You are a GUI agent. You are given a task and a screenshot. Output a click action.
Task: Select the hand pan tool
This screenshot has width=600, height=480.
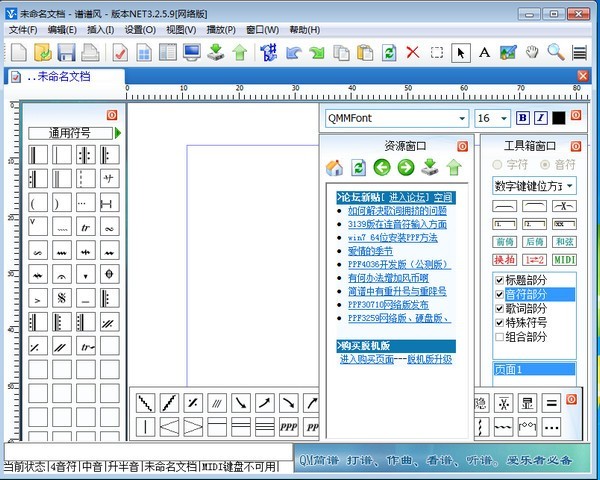point(532,52)
